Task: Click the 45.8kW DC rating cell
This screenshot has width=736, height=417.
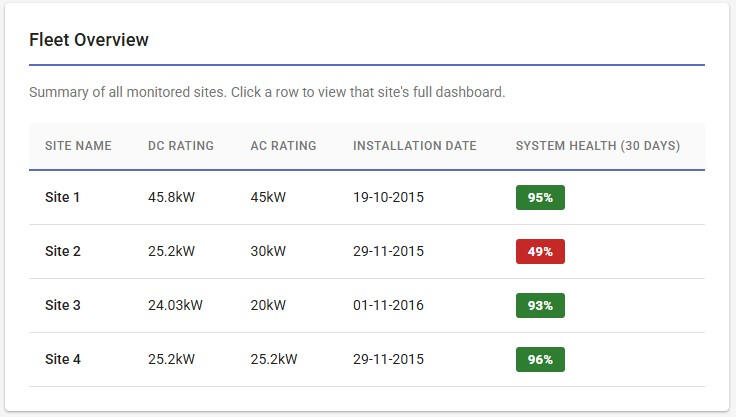Action: [x=171, y=198]
